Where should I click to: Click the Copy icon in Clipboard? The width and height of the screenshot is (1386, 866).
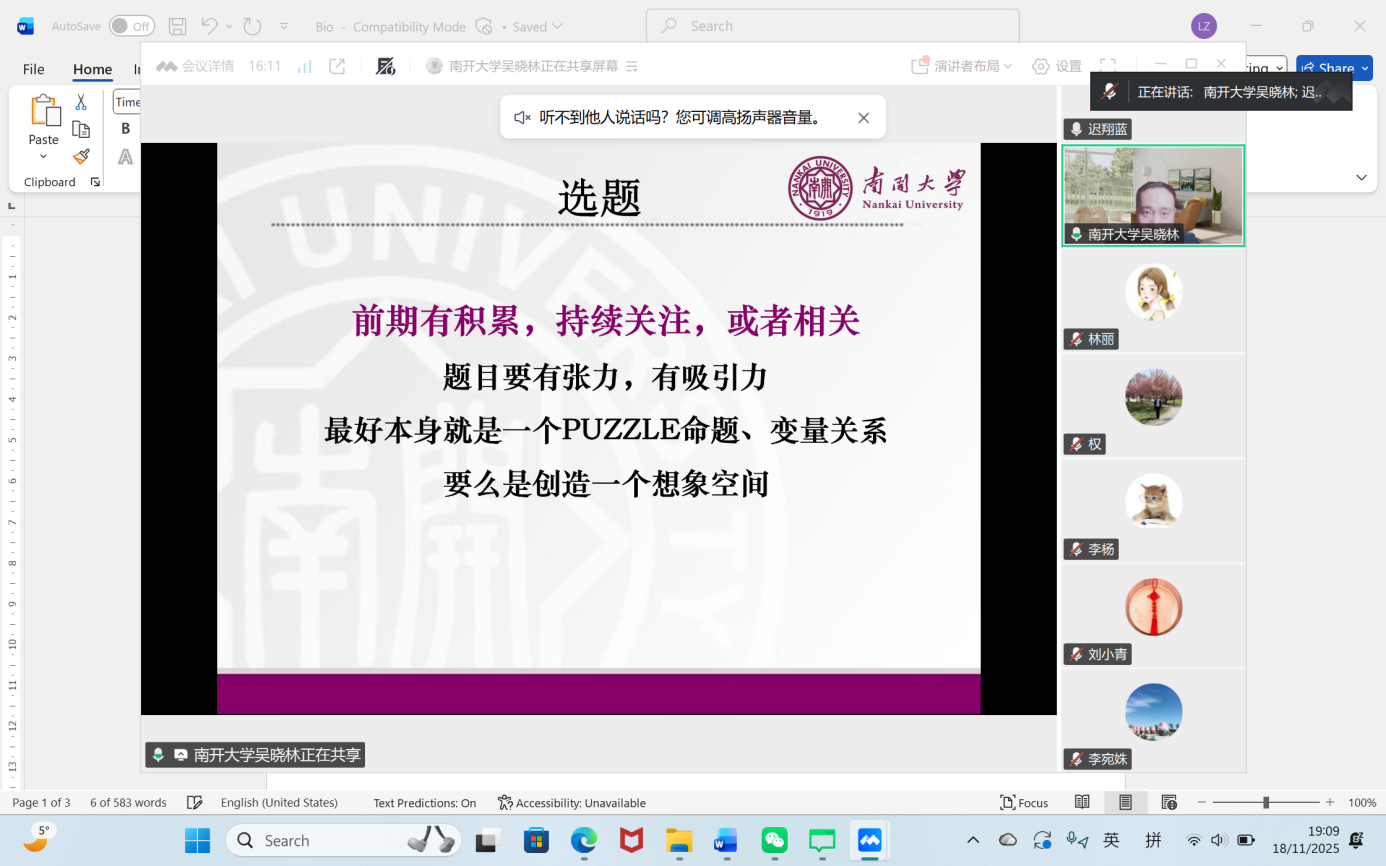pyautogui.click(x=81, y=129)
